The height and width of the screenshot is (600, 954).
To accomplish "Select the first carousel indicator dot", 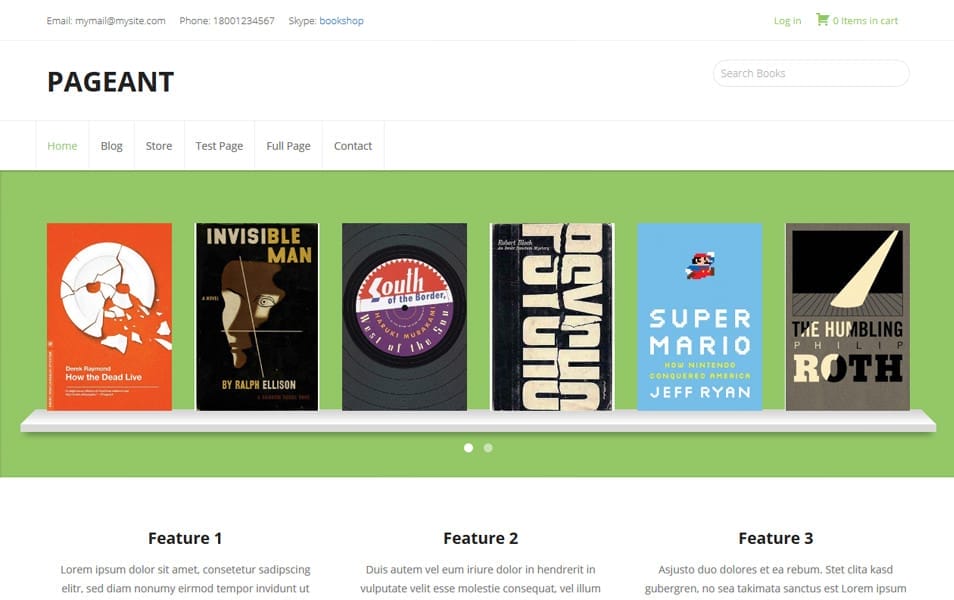I will [468, 448].
